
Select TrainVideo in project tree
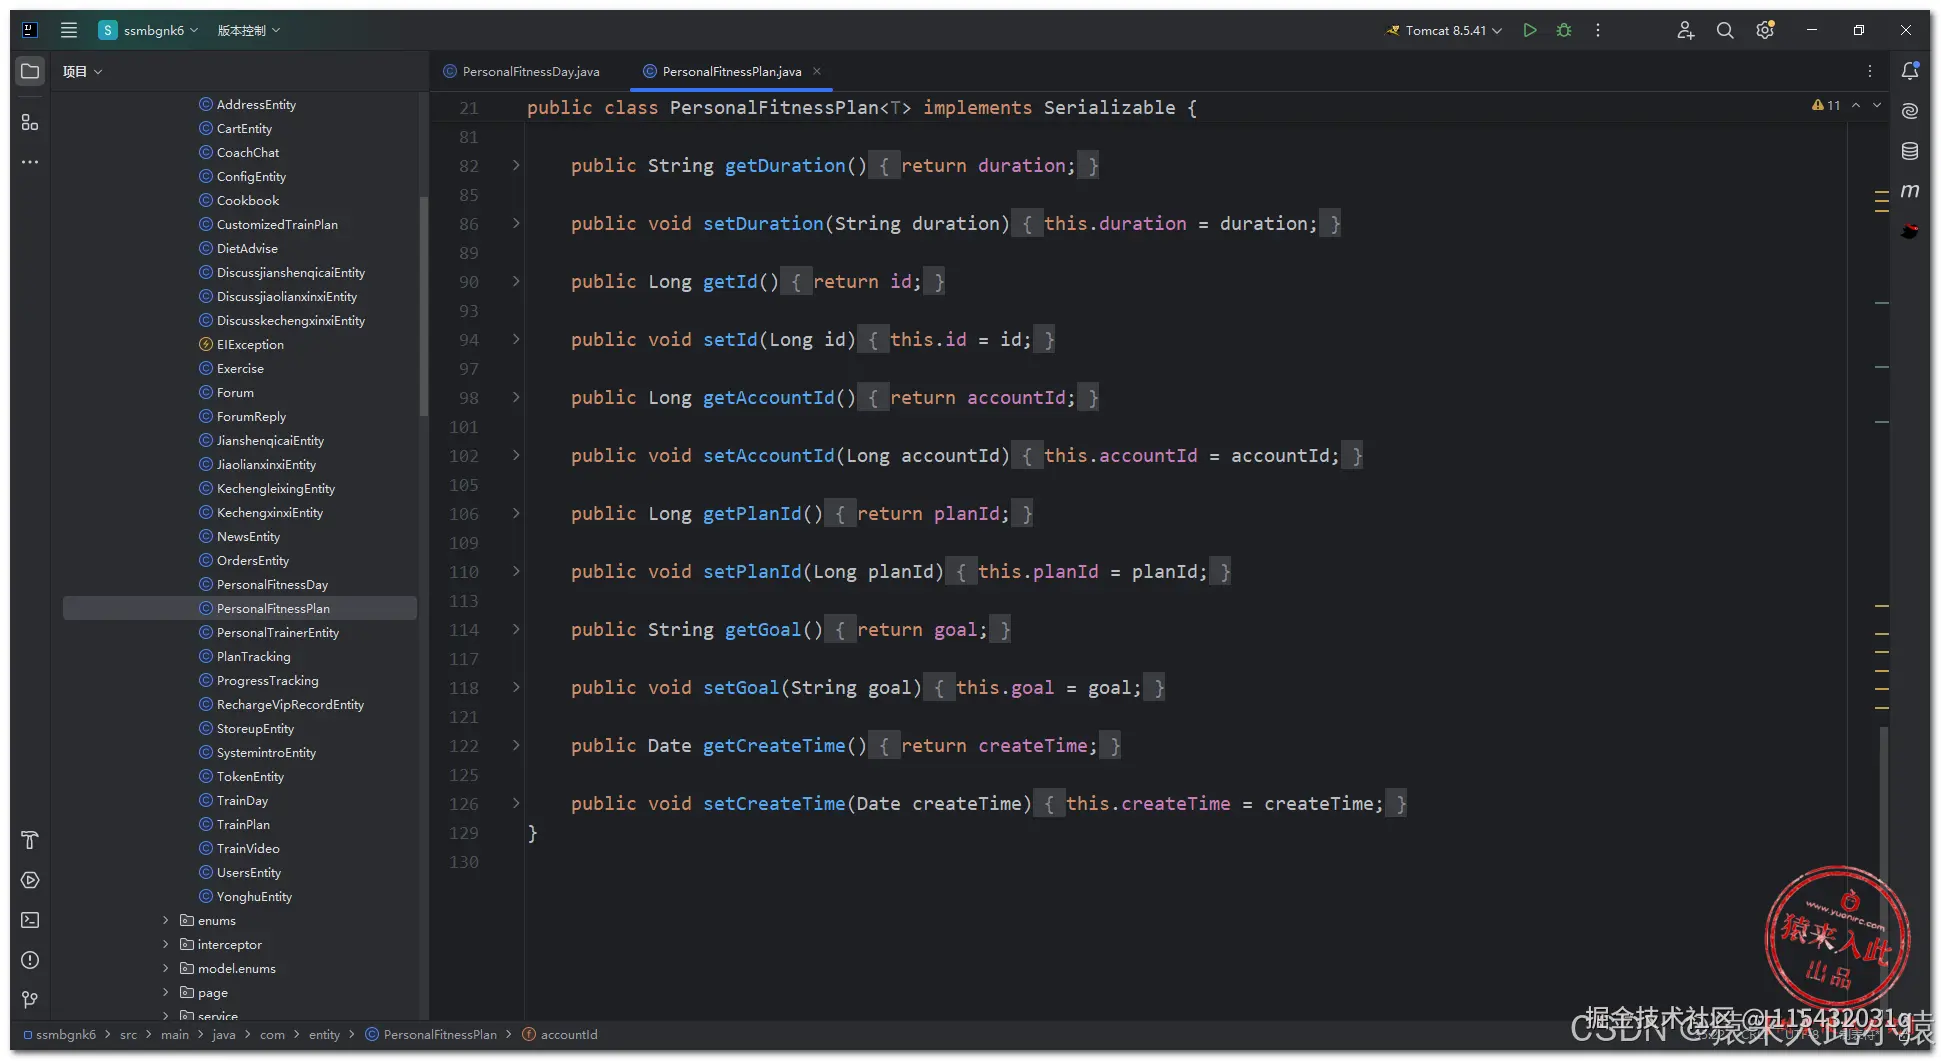(x=248, y=848)
